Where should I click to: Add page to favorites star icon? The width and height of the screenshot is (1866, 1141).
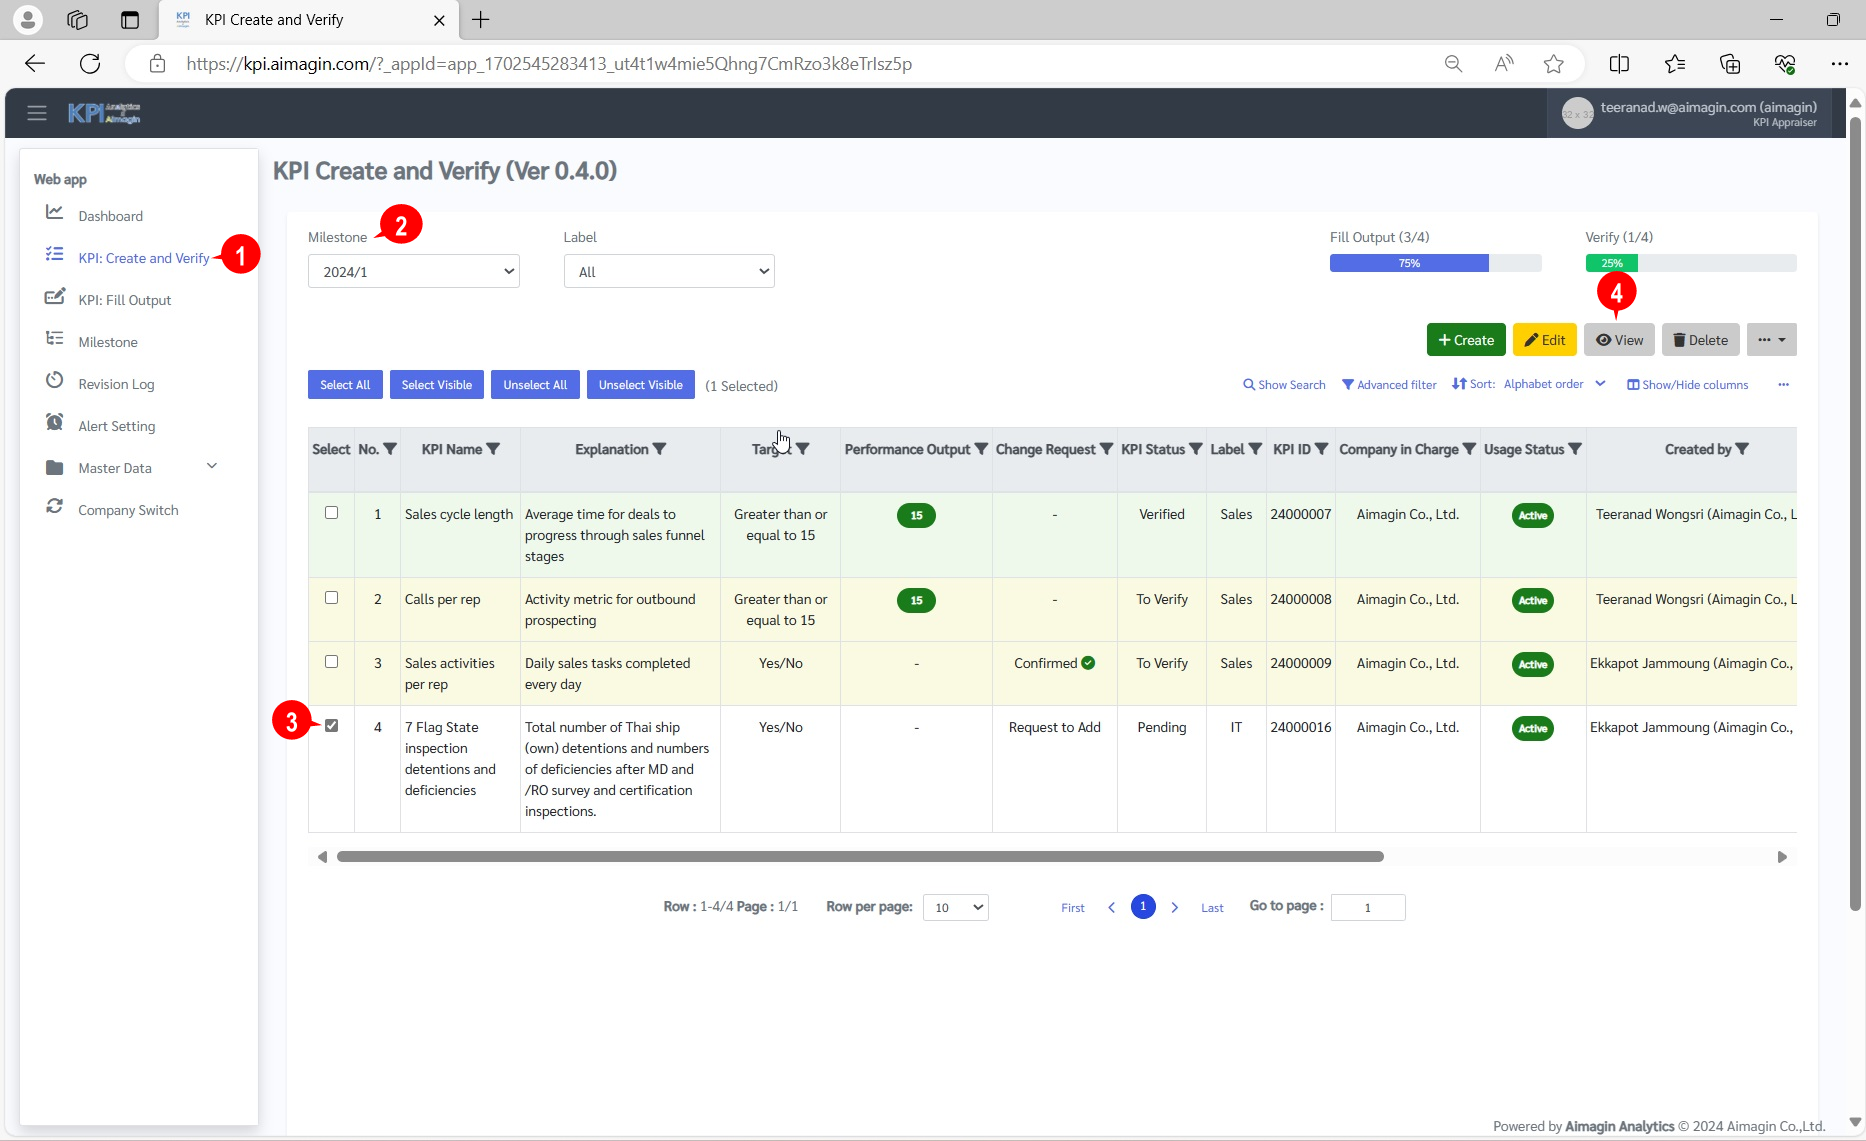tap(1553, 64)
